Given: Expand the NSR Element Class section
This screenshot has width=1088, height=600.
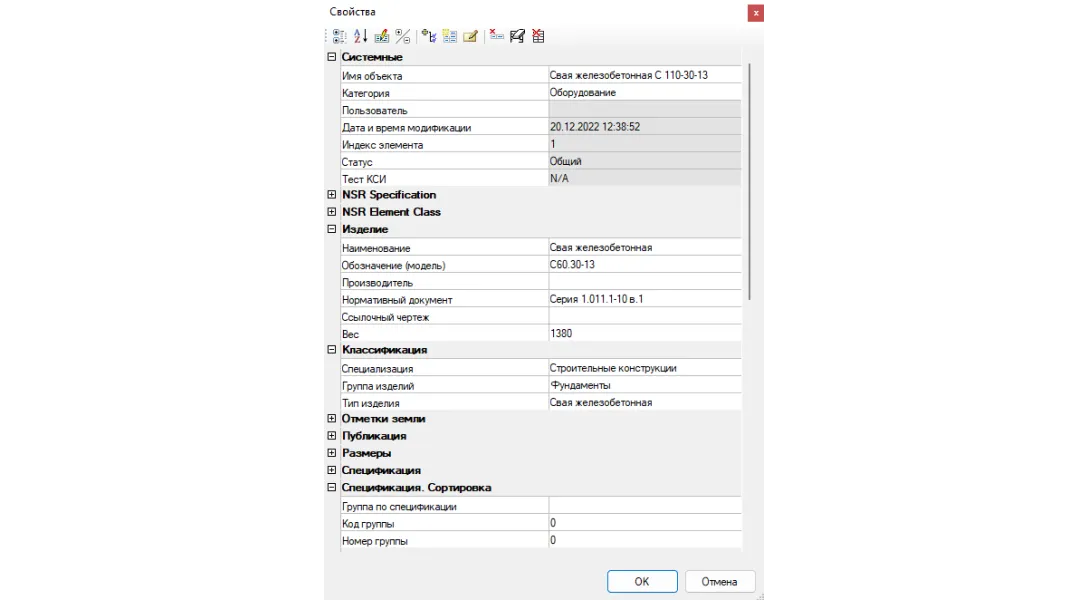Looking at the screenshot, I should point(332,212).
